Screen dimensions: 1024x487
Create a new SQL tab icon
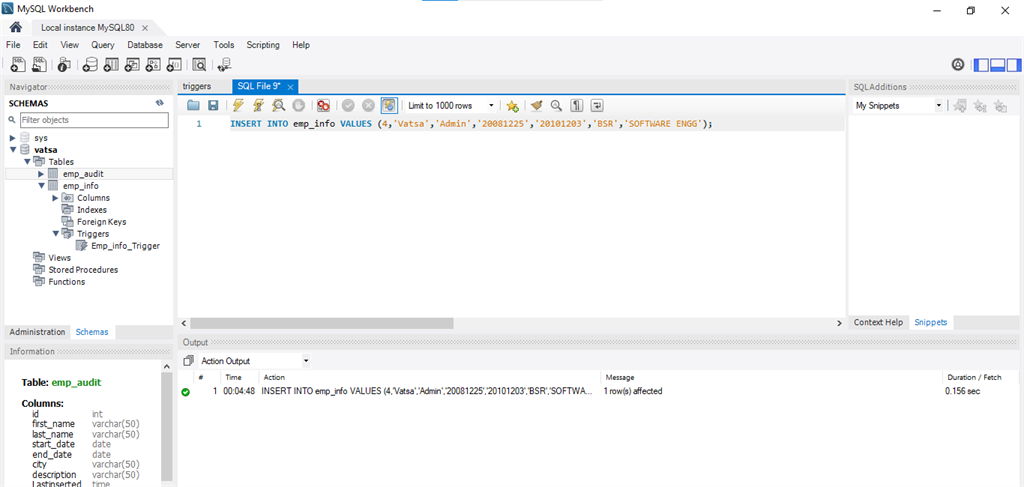(x=18, y=64)
